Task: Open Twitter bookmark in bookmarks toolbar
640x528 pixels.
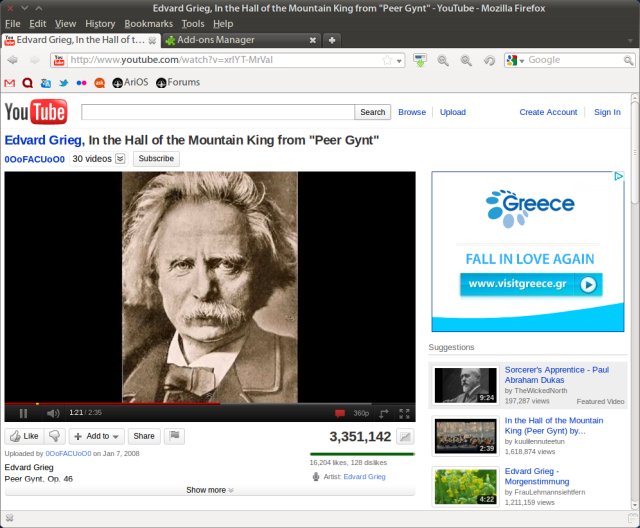Action: tap(63, 82)
